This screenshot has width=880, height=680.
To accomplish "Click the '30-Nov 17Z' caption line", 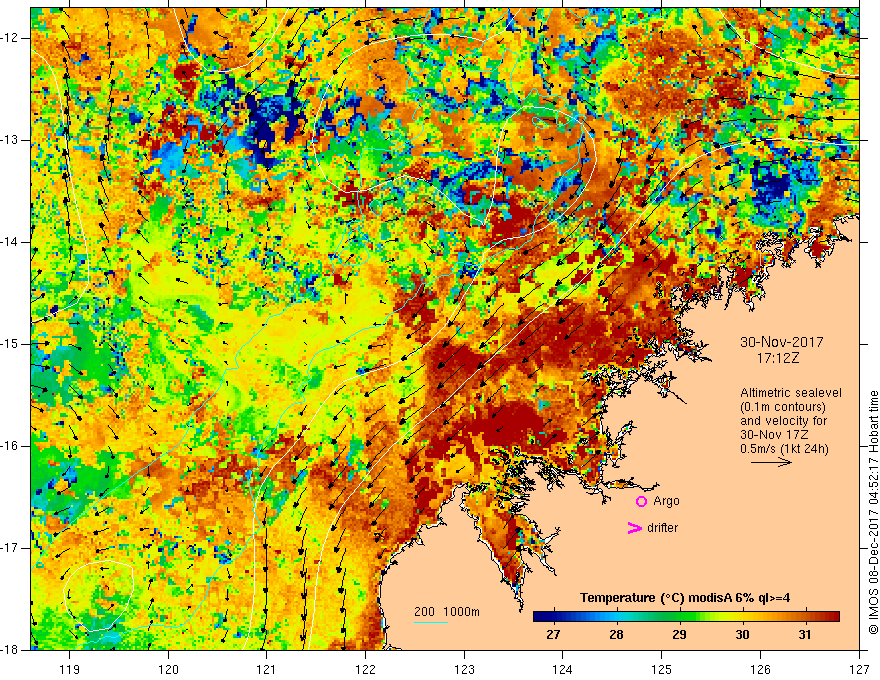I will click(774, 435).
